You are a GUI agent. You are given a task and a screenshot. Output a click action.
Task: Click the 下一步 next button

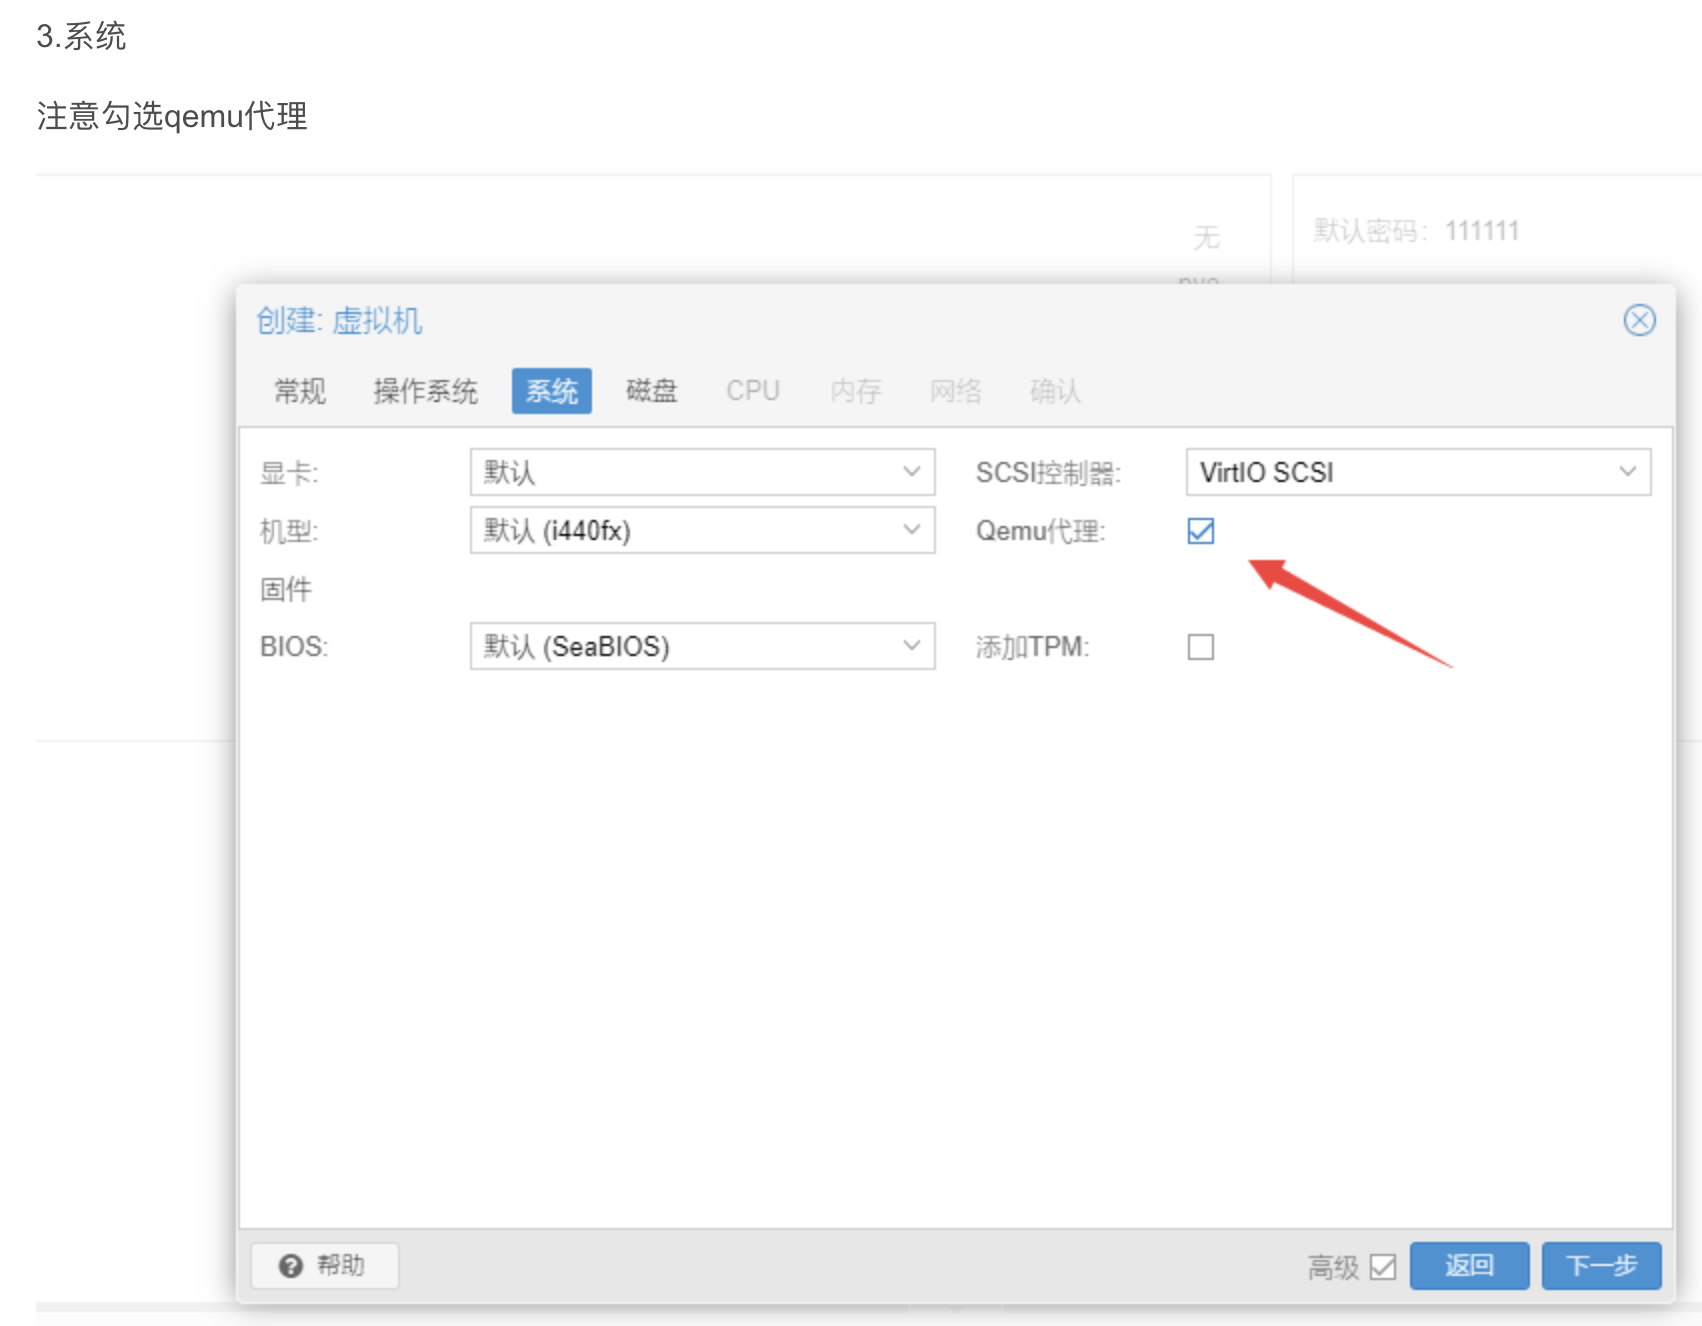pos(1600,1266)
